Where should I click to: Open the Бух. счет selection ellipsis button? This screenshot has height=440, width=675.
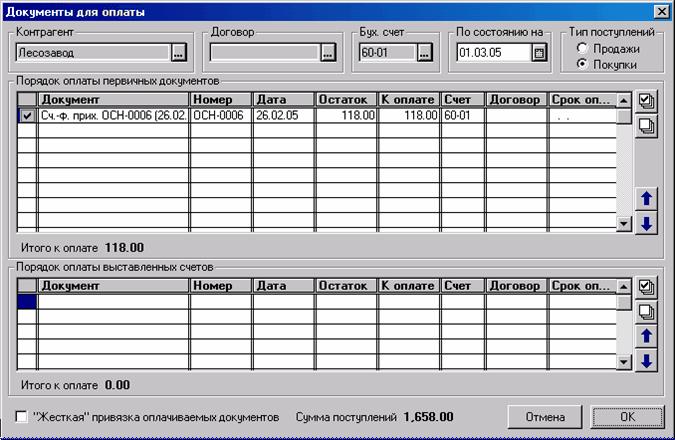tap(424, 53)
